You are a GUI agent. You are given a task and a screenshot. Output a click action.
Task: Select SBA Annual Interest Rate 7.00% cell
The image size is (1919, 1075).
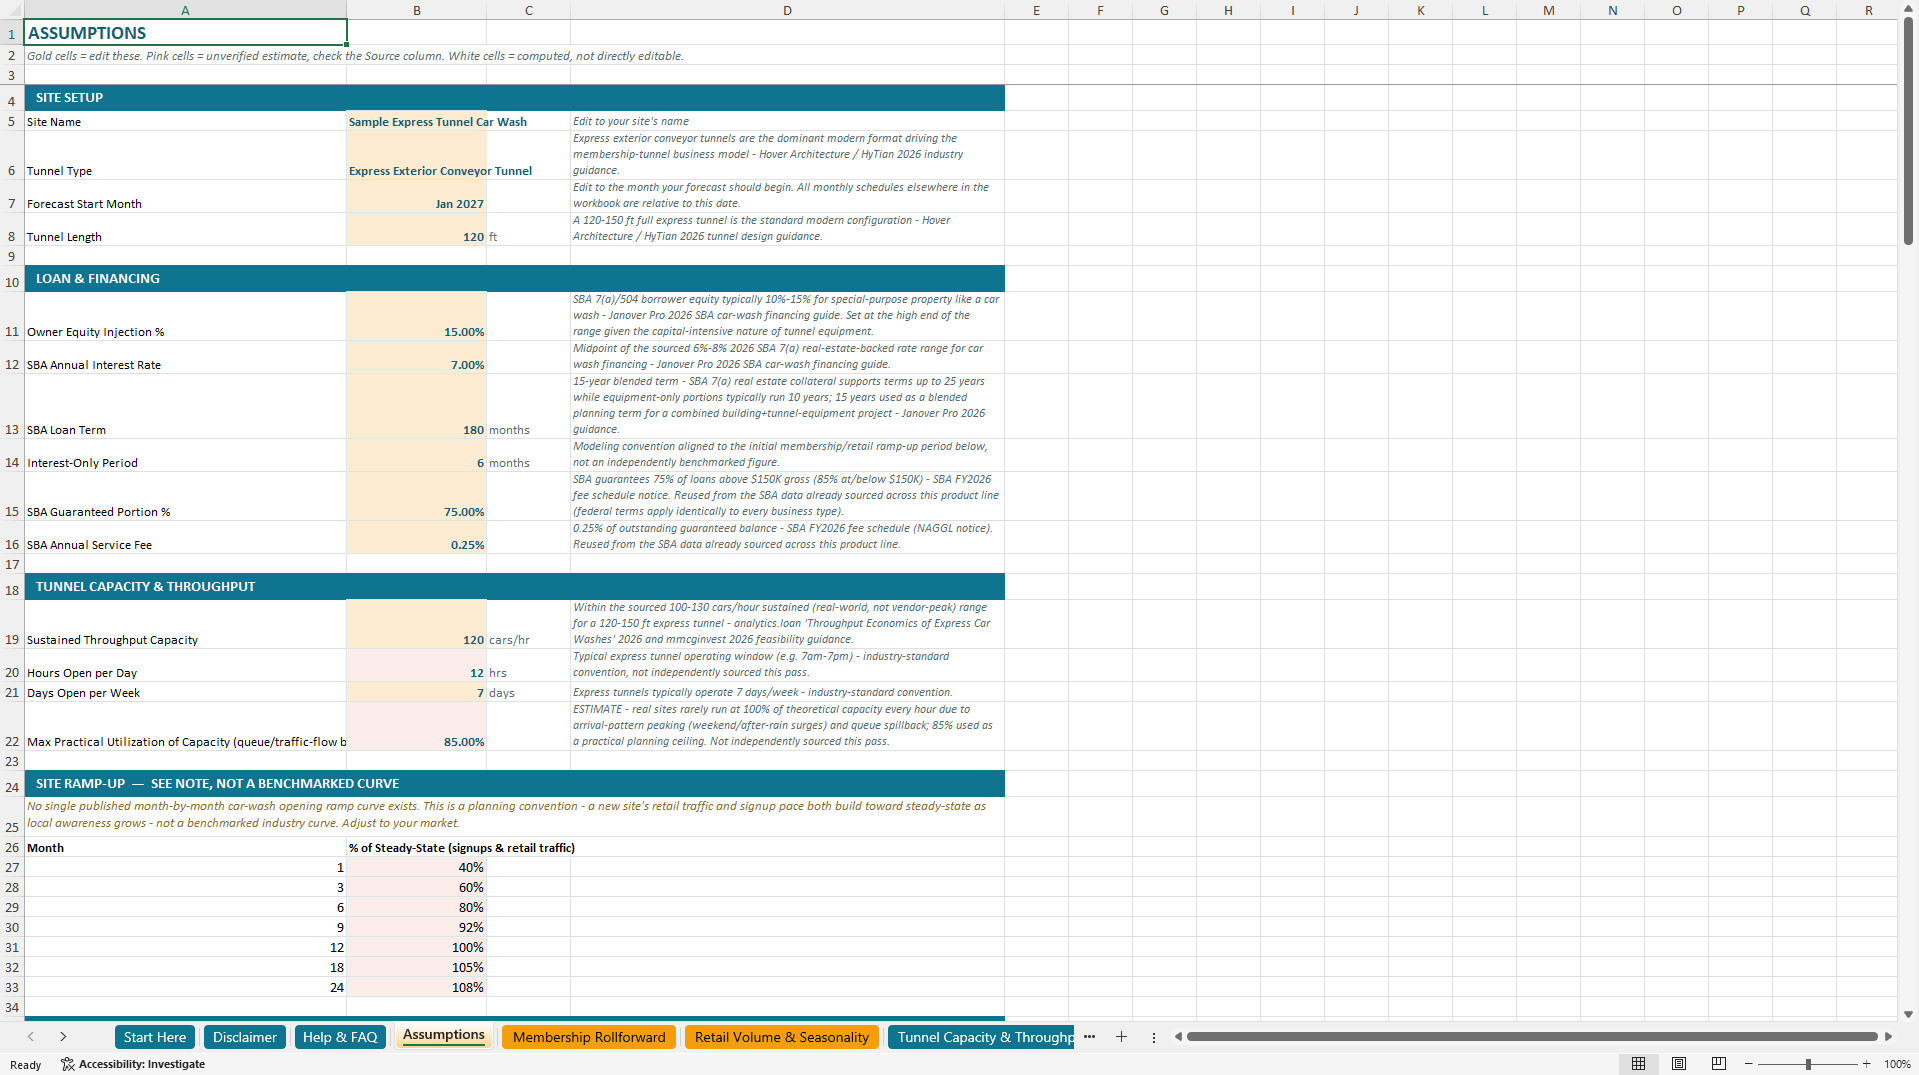point(417,357)
